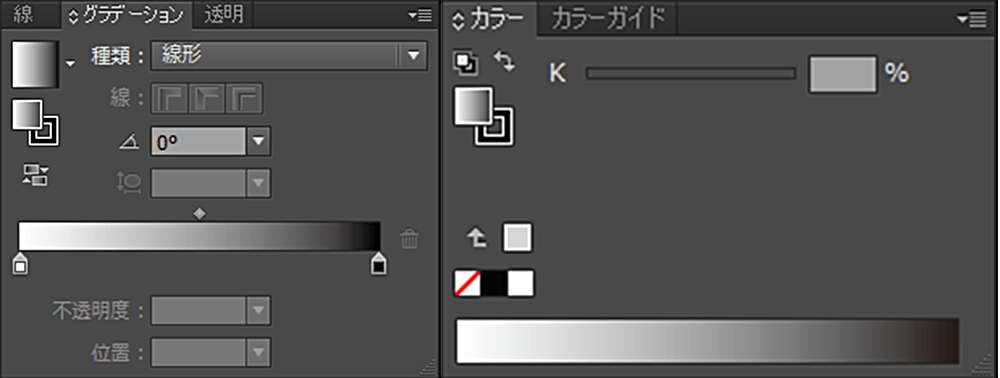Open gradient swatch preset dropdown arrow

click(x=70, y=63)
